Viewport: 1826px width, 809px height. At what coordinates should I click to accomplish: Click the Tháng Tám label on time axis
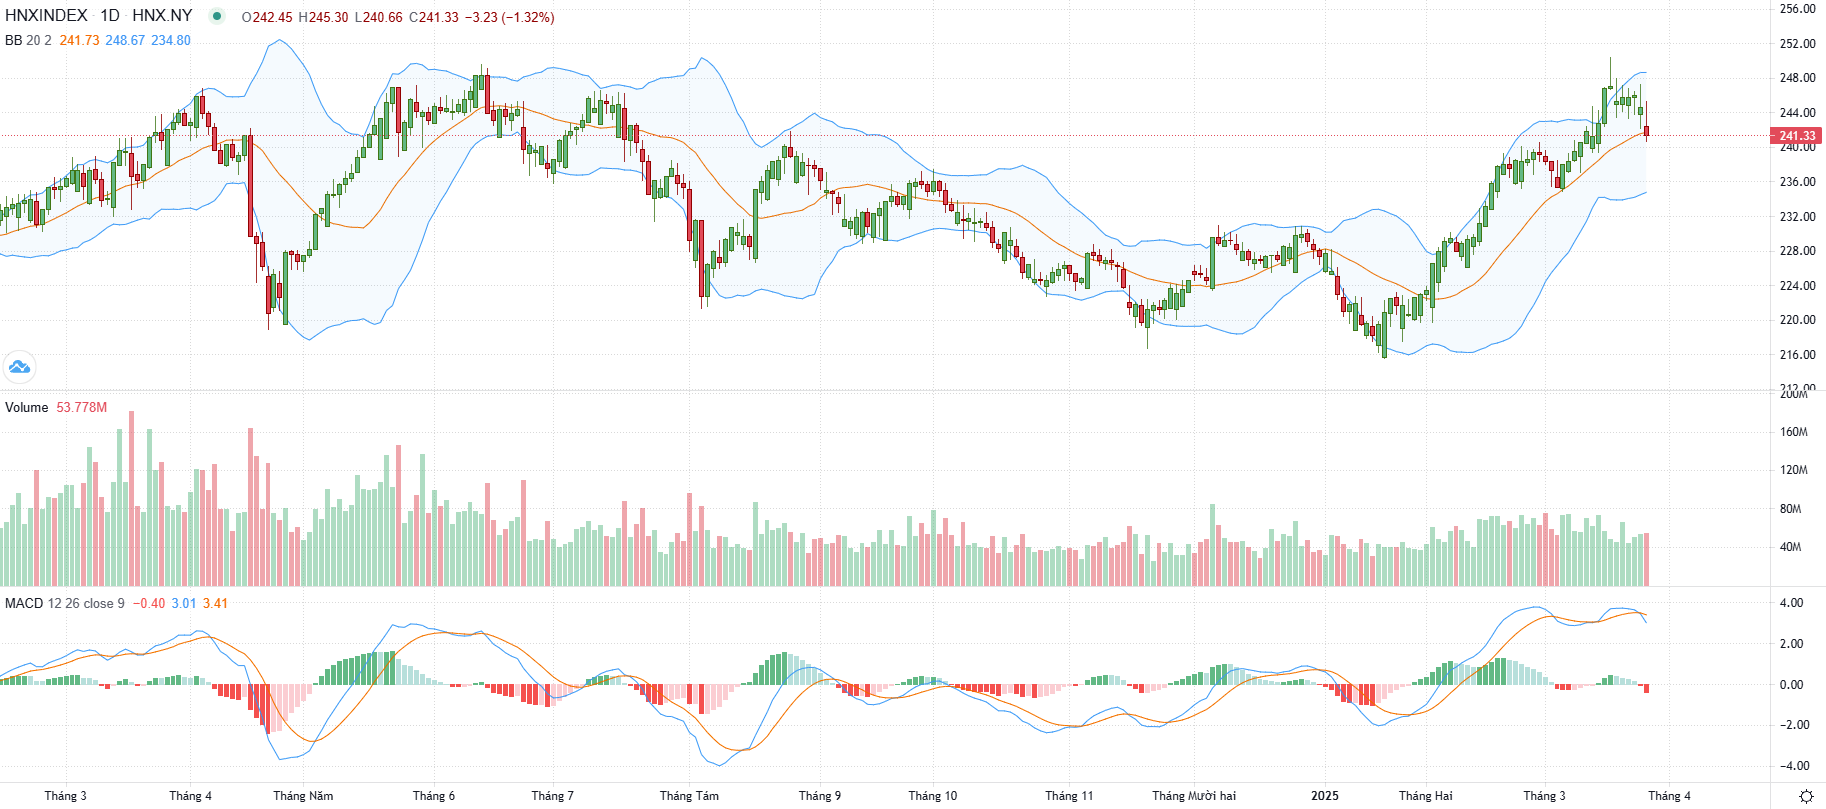tap(689, 796)
